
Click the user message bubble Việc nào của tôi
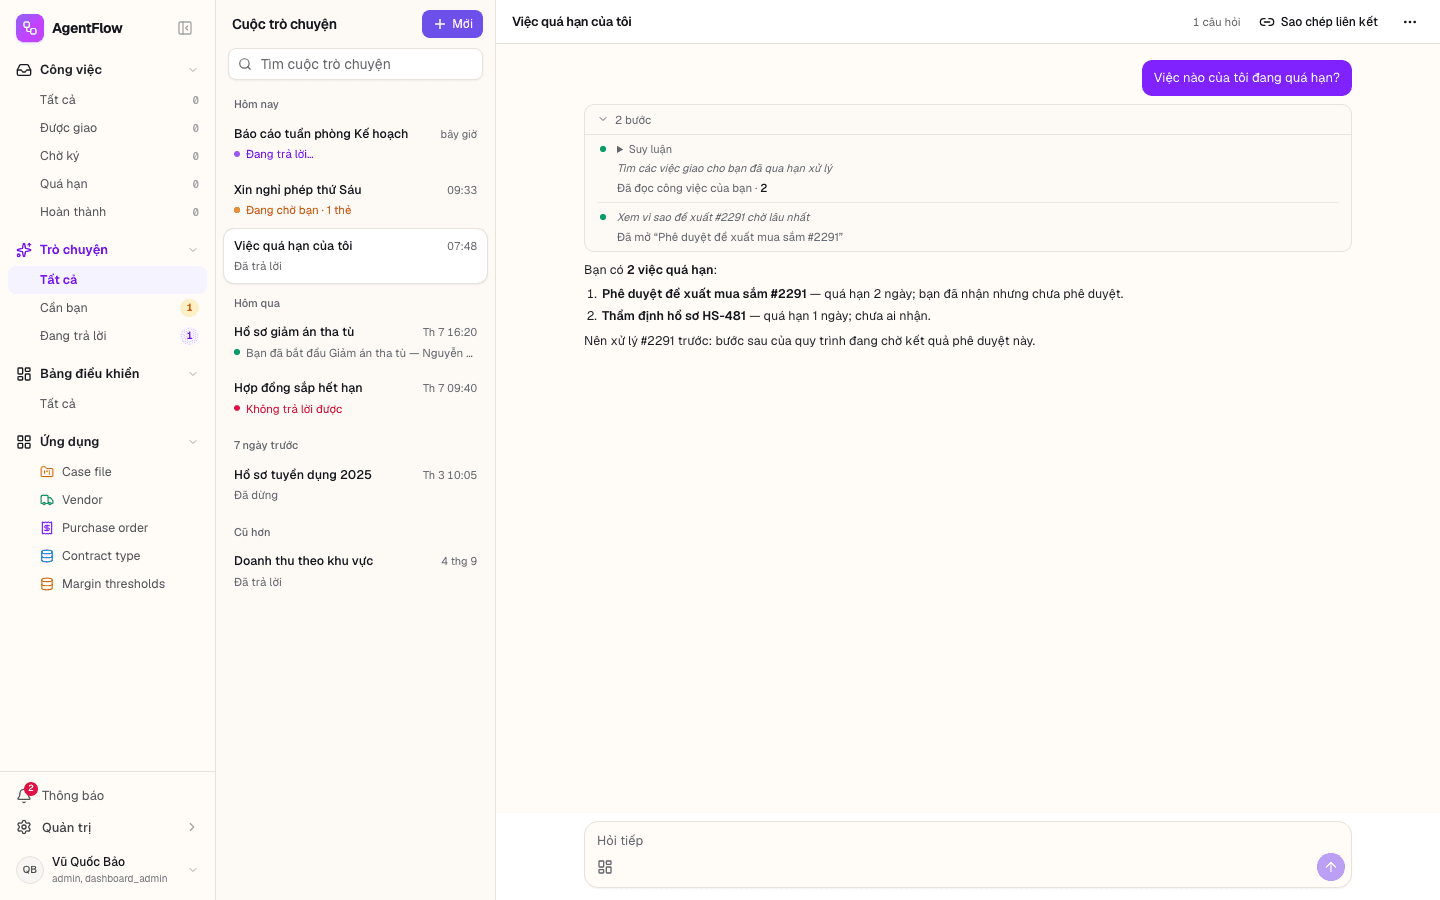1247,78
